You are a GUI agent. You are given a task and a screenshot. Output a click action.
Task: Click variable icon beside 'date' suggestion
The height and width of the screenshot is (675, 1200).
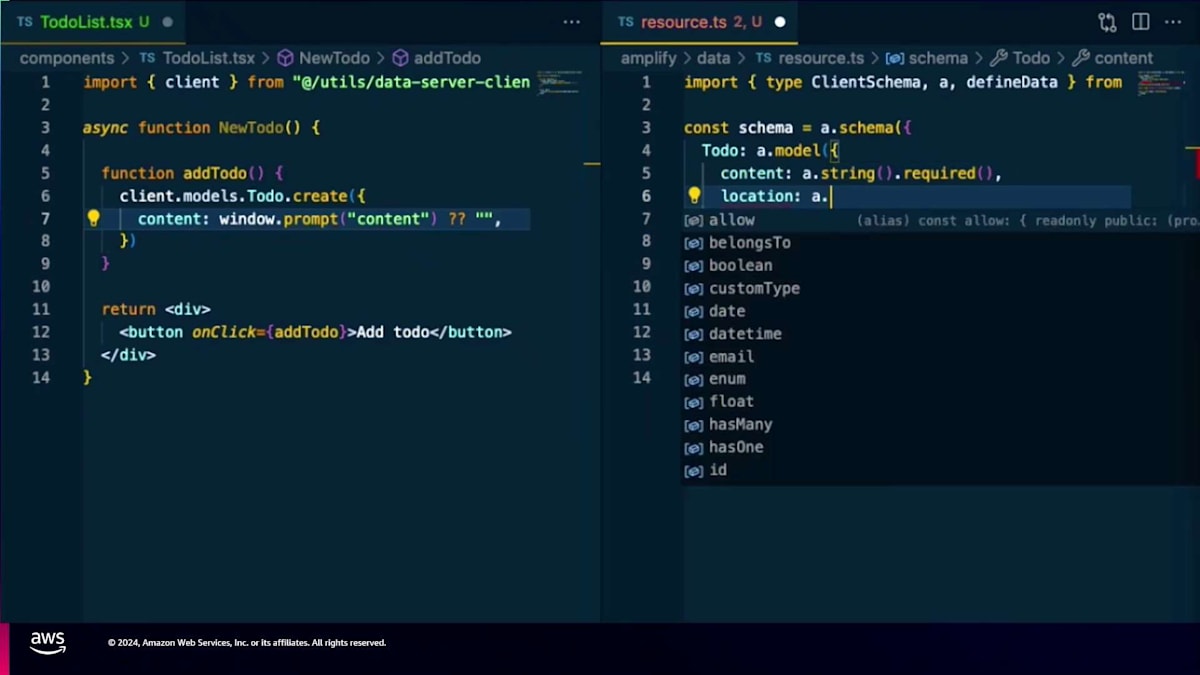pos(693,312)
